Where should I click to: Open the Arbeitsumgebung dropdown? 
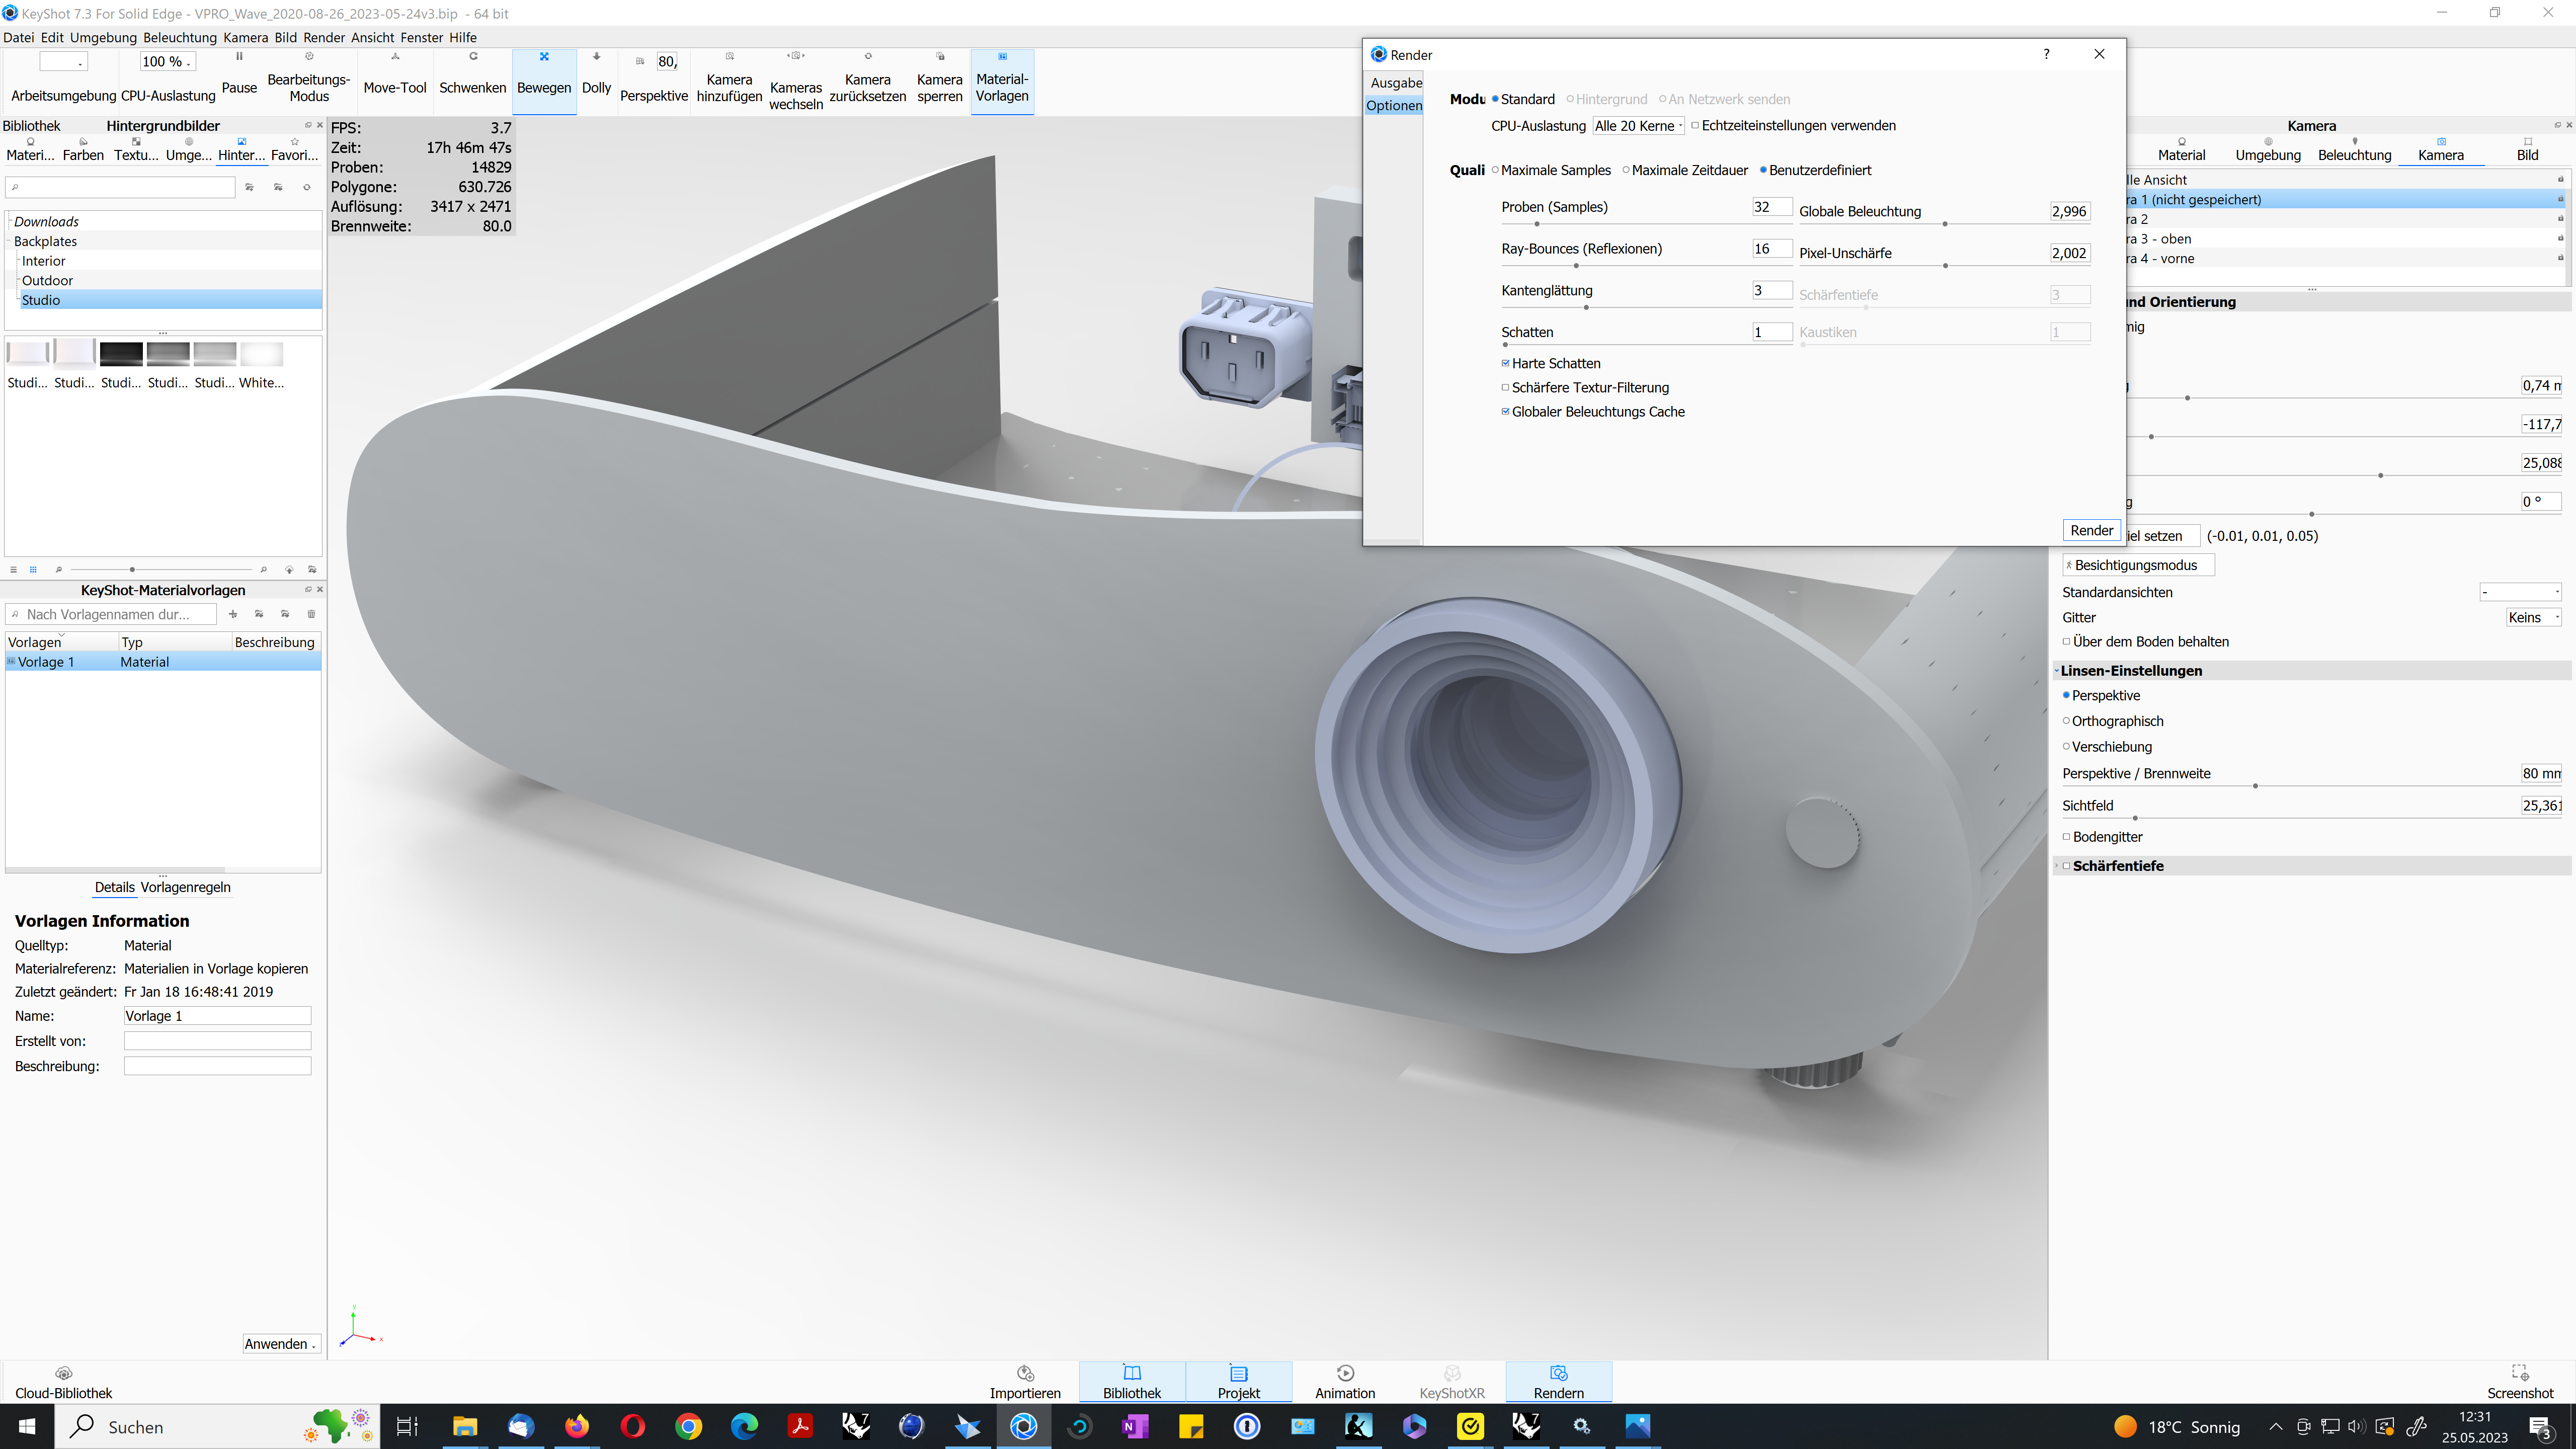tap(64, 62)
